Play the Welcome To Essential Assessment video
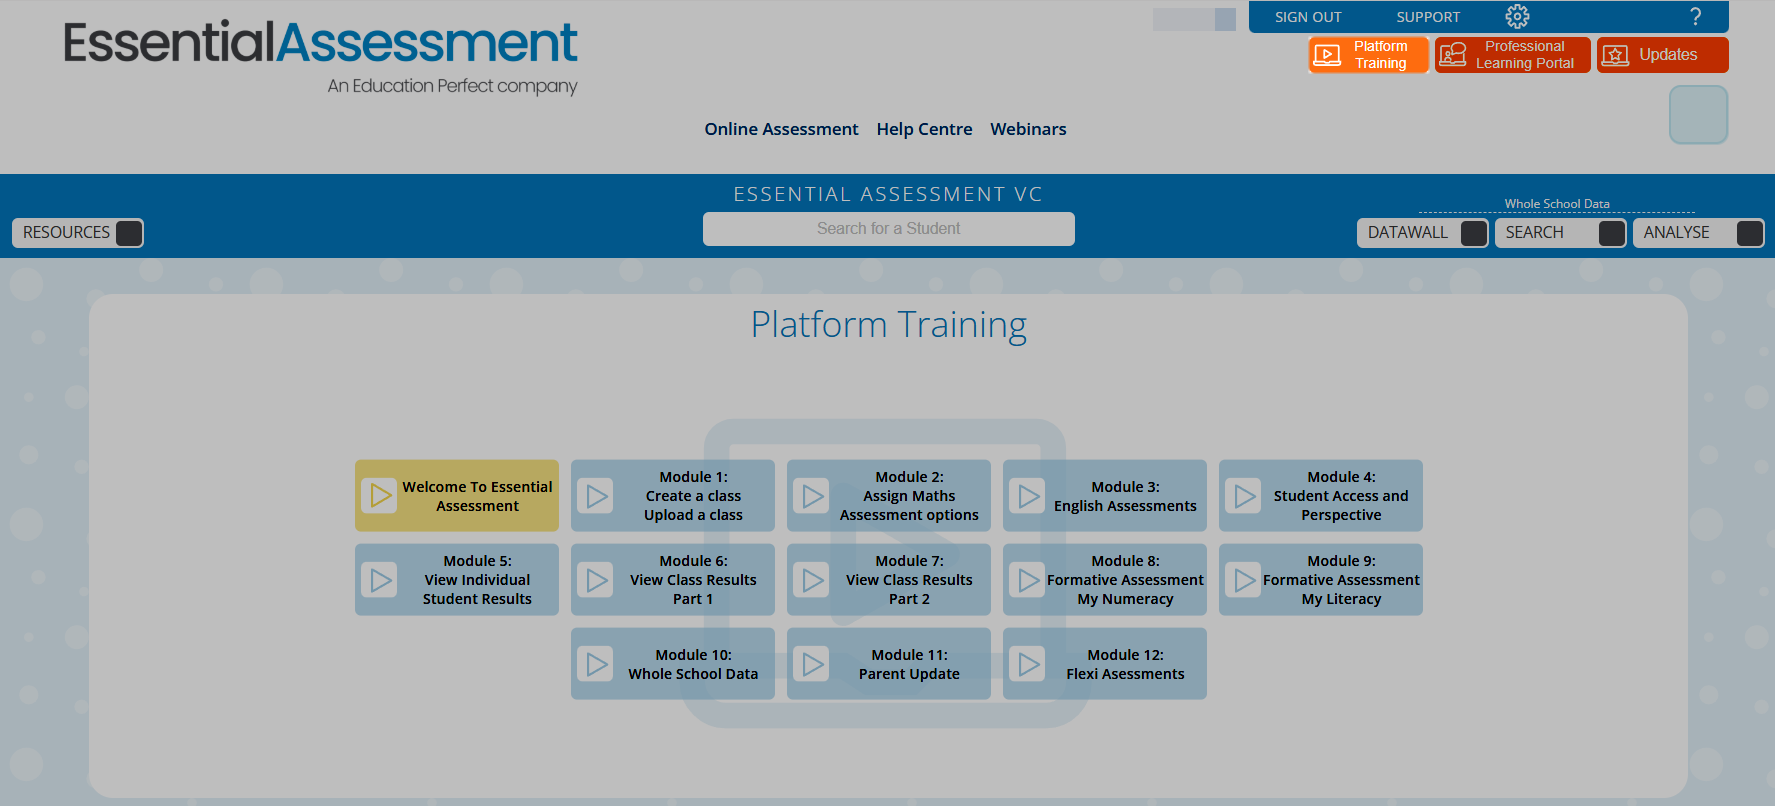The height and width of the screenshot is (806, 1775). (381, 495)
